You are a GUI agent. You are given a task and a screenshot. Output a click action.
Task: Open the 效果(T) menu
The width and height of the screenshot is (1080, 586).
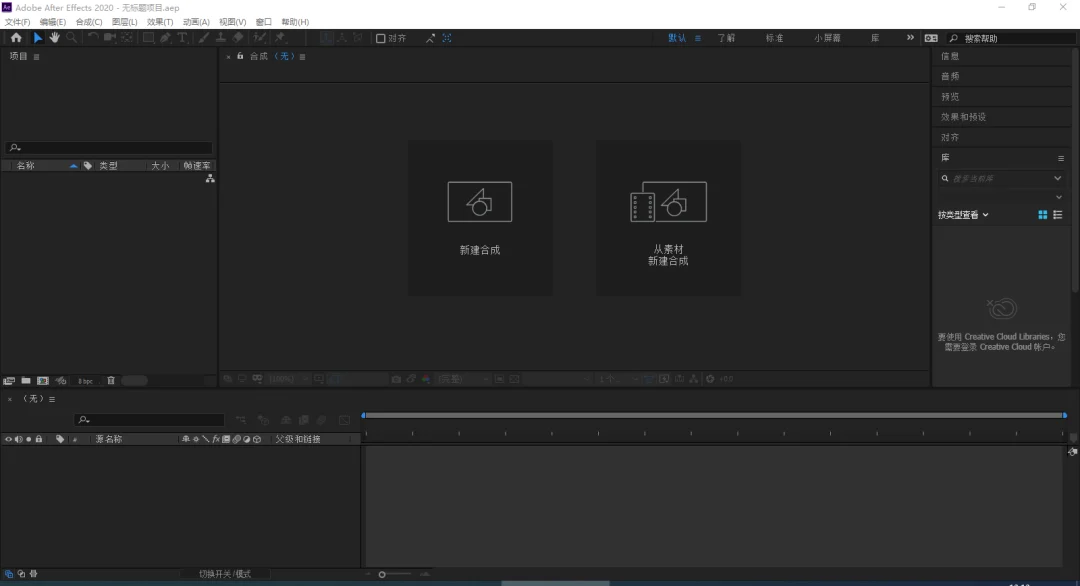click(160, 22)
